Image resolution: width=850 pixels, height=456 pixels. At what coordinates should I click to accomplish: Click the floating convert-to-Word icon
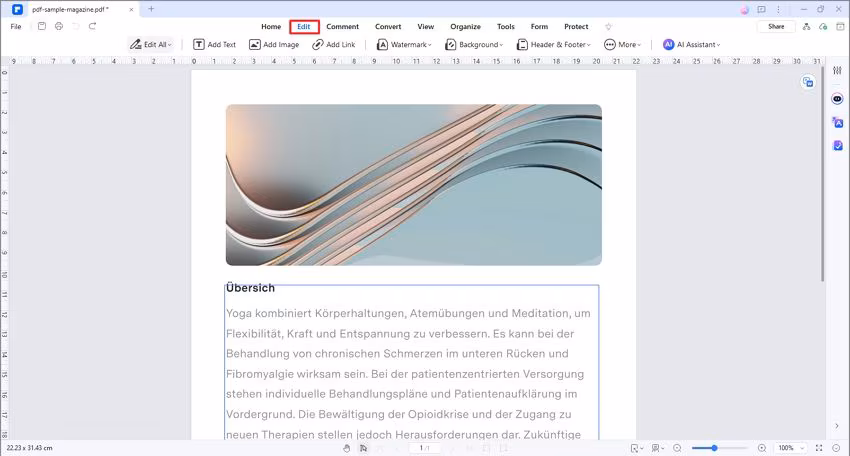pyautogui.click(x=808, y=82)
